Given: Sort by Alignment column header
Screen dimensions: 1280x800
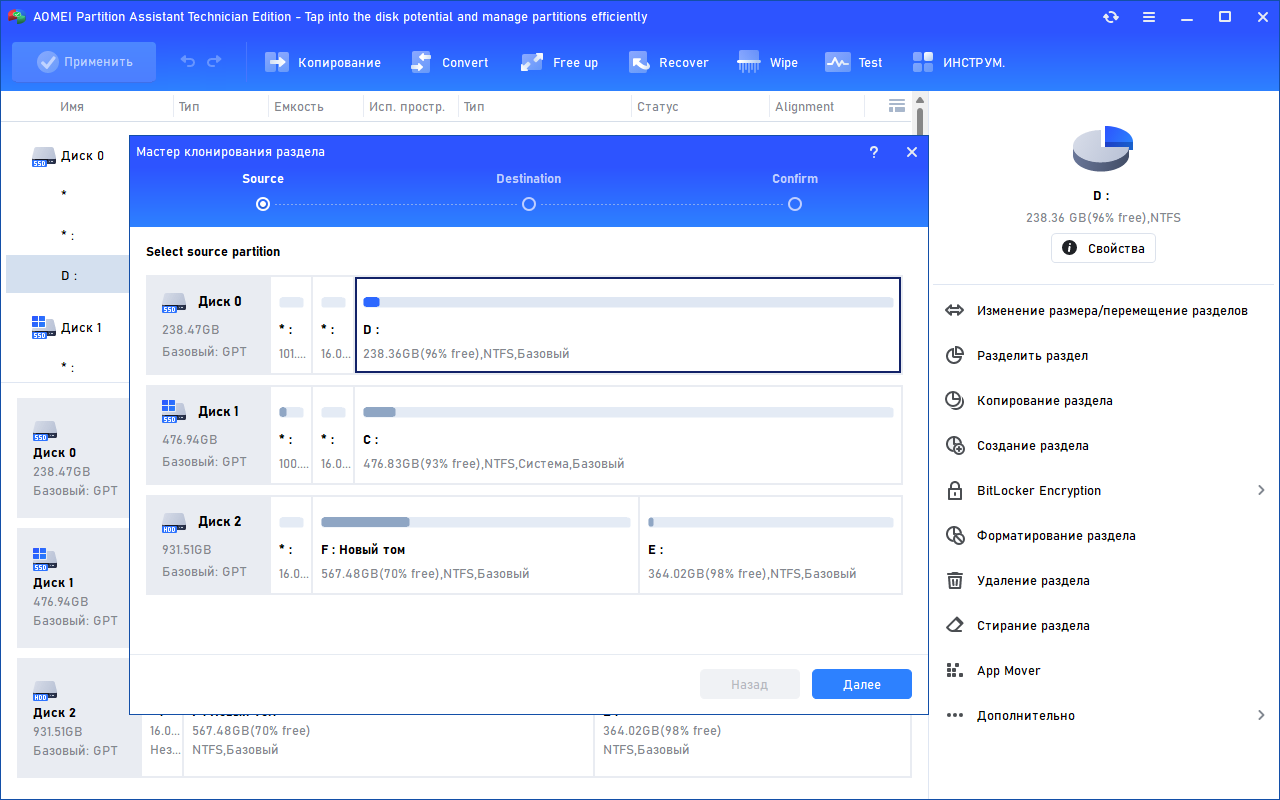Looking at the screenshot, I should click(x=805, y=107).
